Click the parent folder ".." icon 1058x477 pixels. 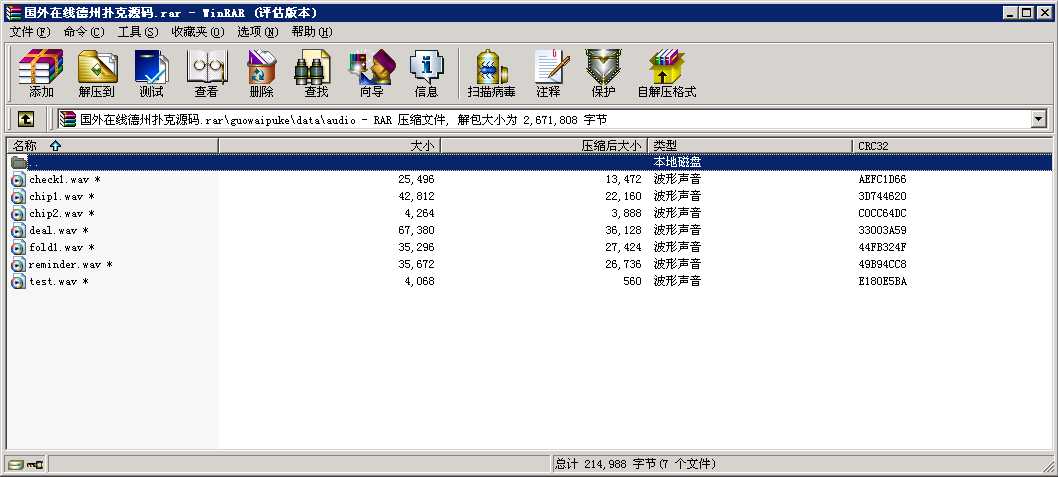[19, 163]
